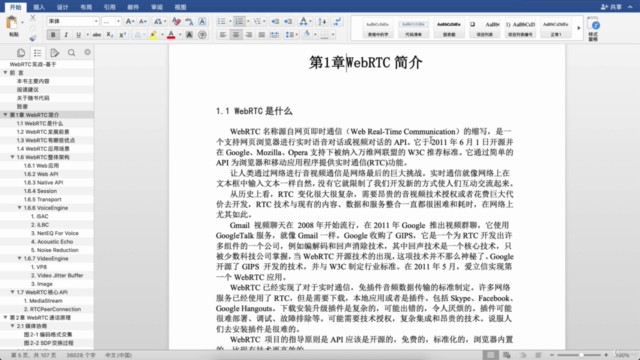
Task: Click the red font color button
Action: pyautogui.click(x=171, y=35)
